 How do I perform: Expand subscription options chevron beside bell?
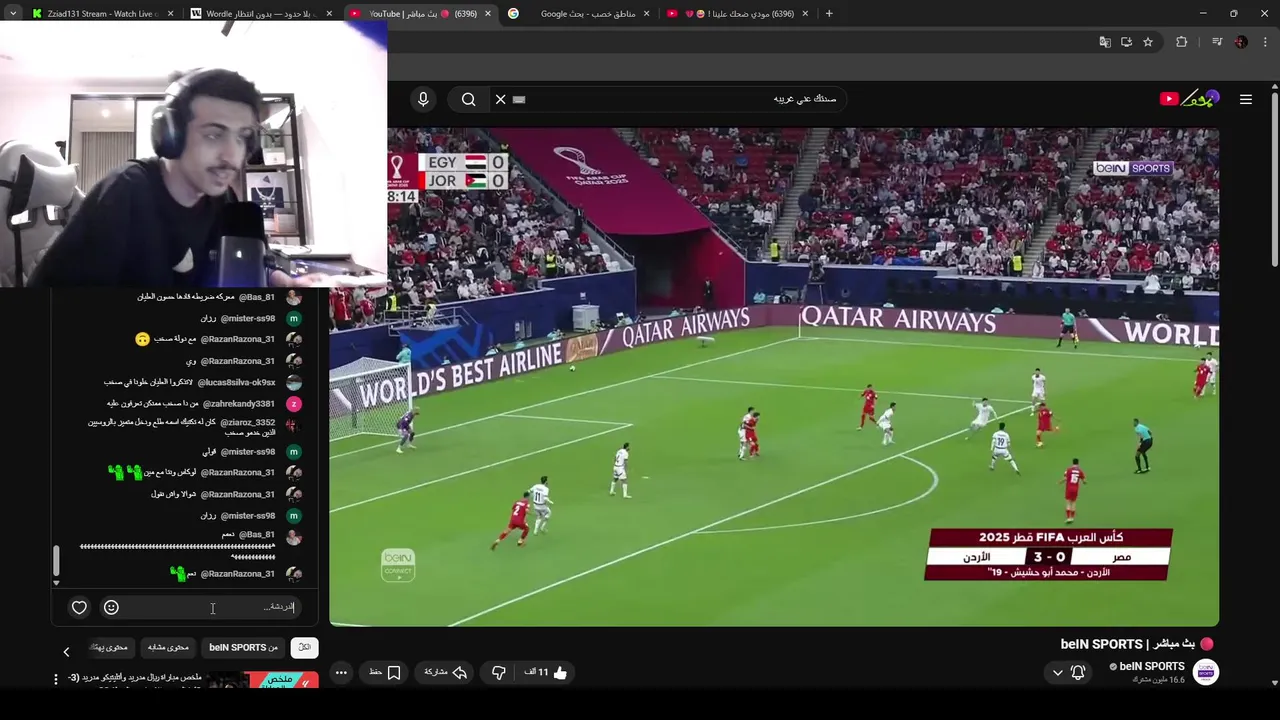(x=1057, y=673)
